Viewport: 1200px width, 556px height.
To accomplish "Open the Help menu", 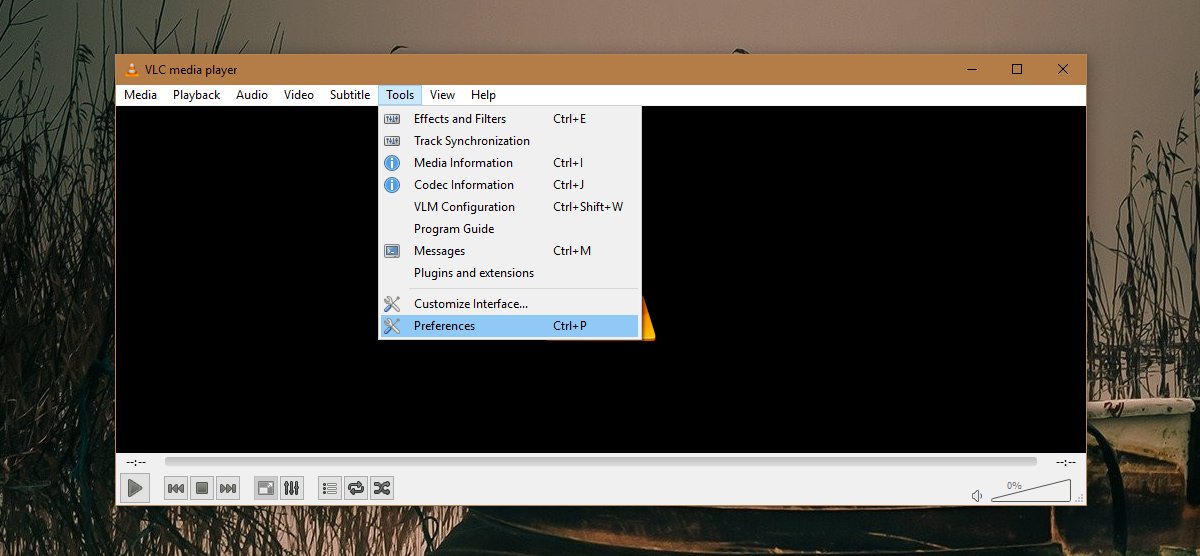I will (483, 95).
